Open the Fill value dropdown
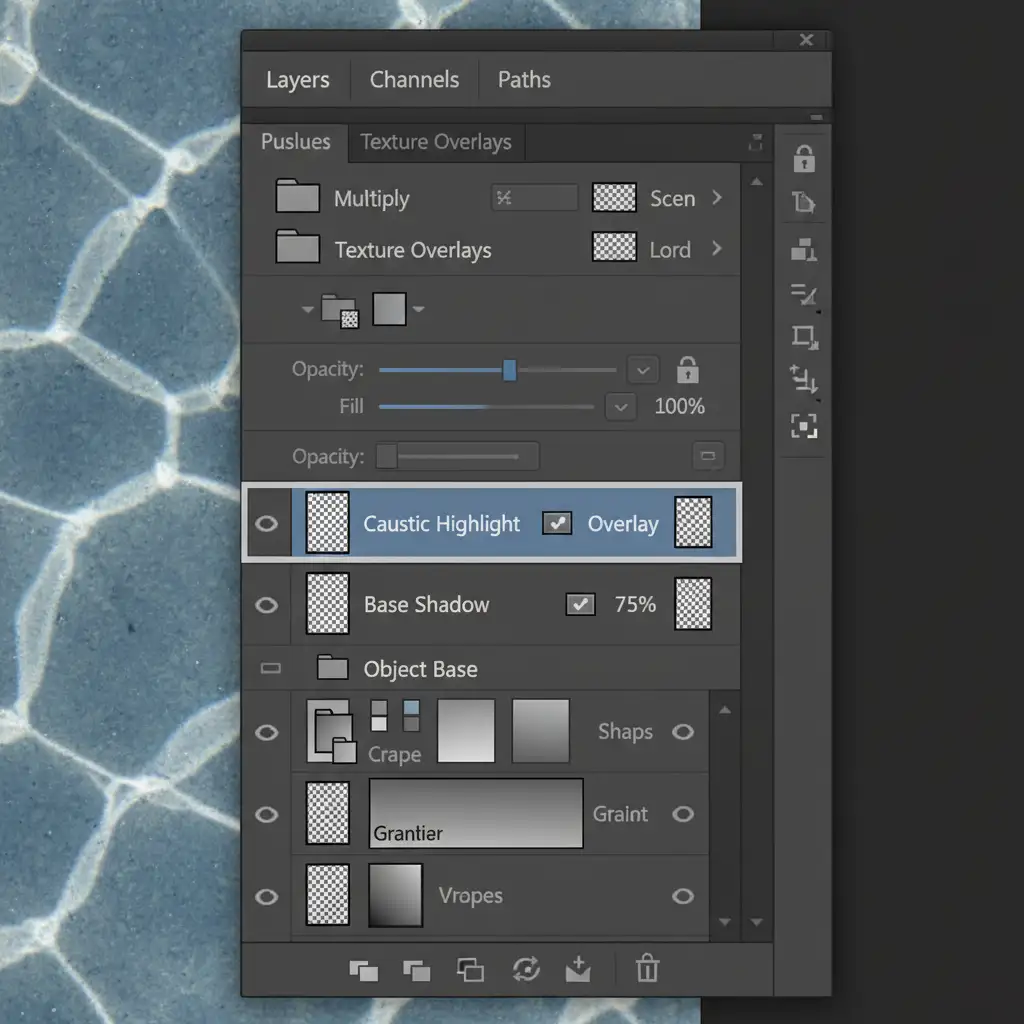 [x=621, y=407]
